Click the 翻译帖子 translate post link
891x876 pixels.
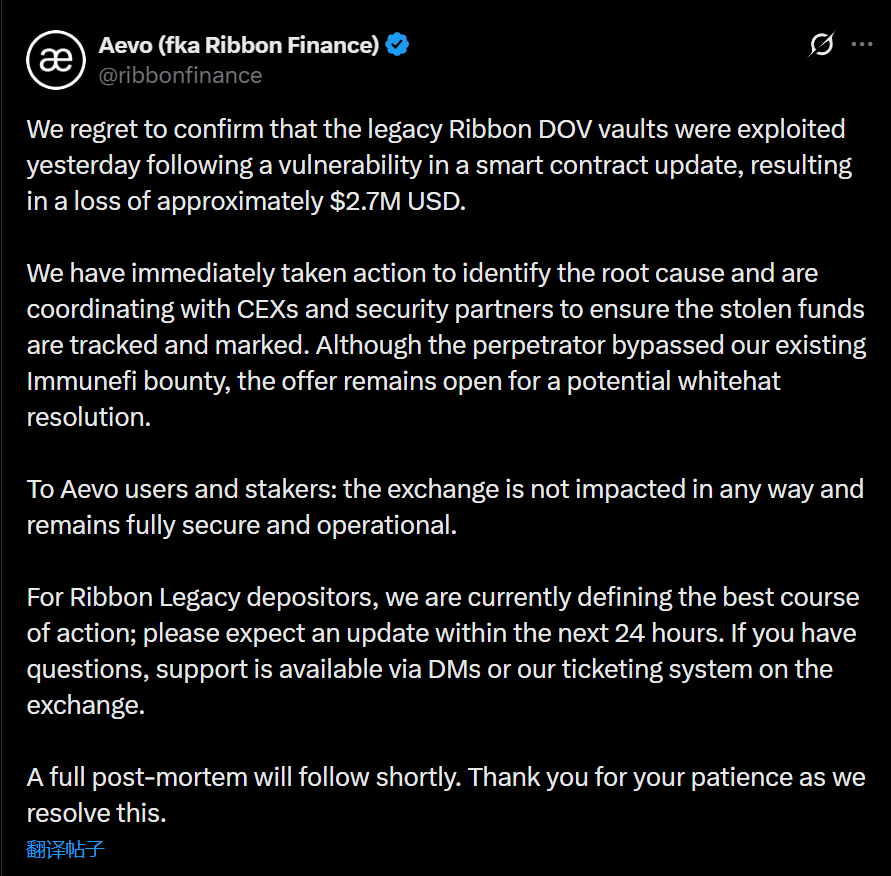tap(65, 850)
